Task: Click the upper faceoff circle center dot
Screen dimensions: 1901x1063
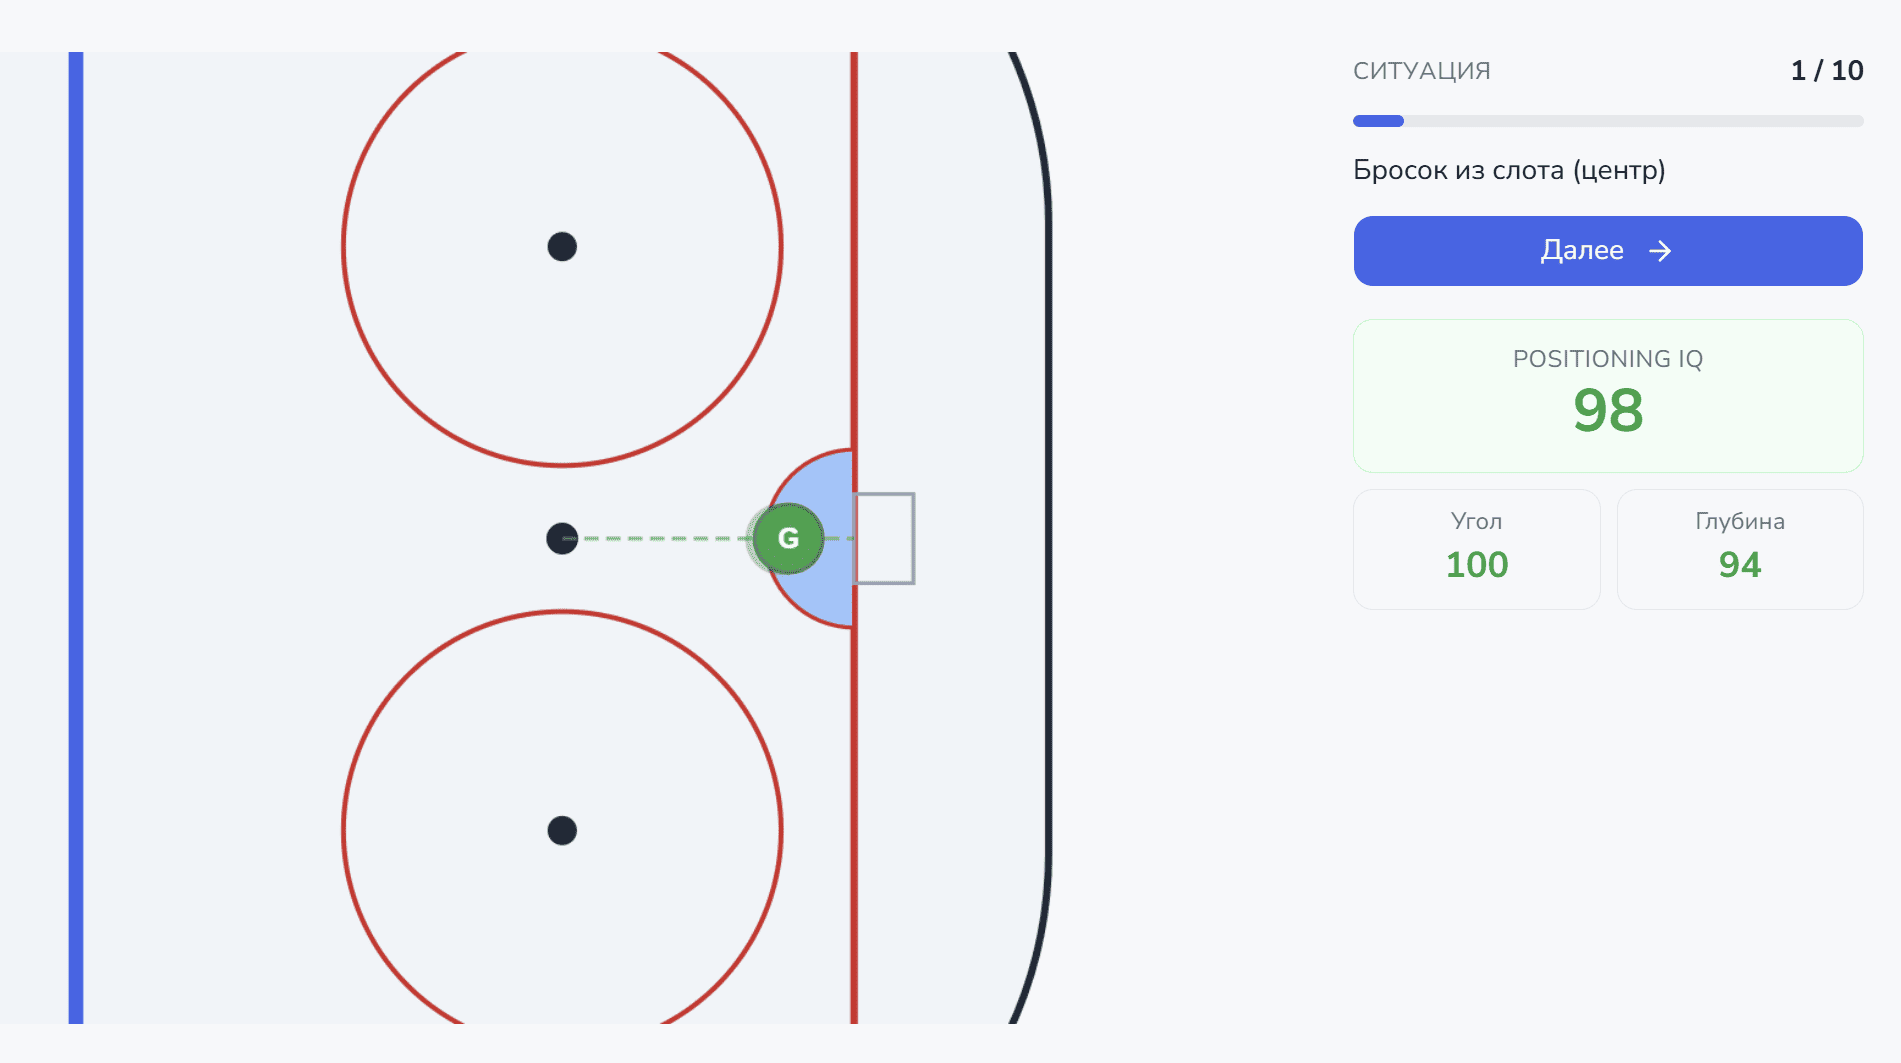Action: [x=562, y=247]
